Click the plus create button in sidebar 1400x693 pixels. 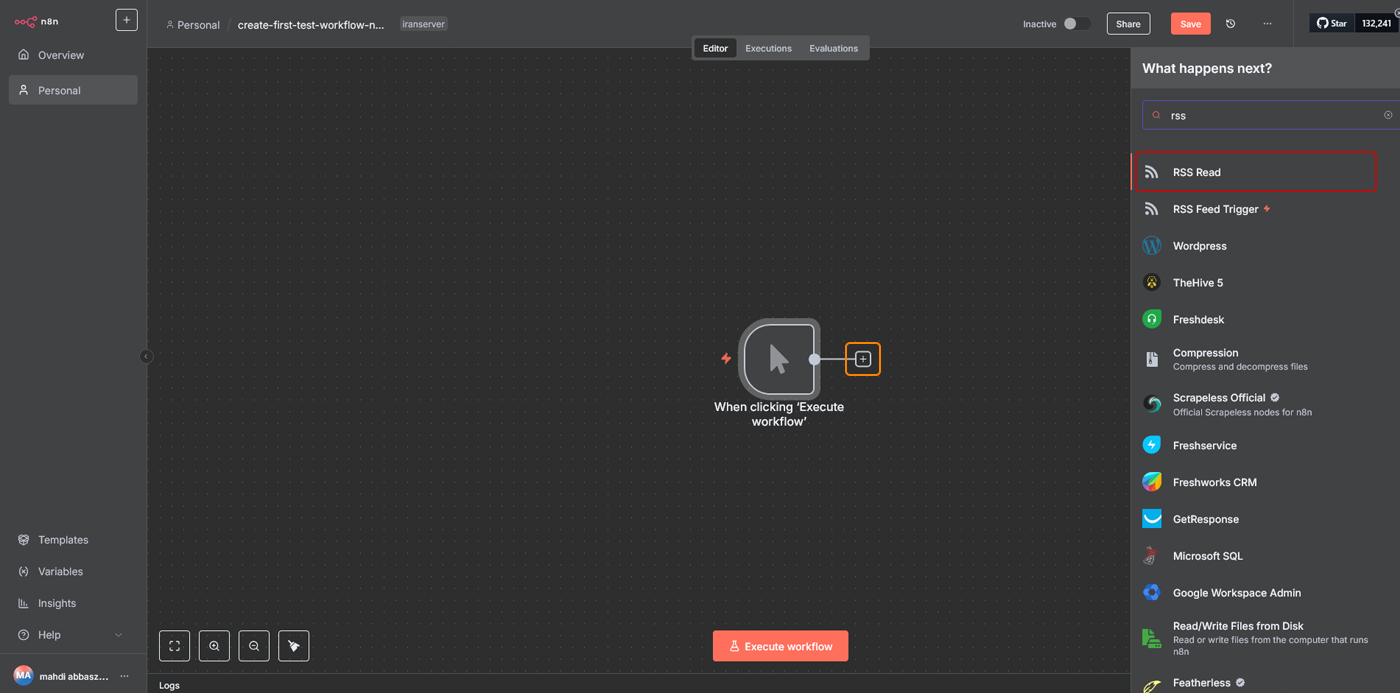[126, 20]
